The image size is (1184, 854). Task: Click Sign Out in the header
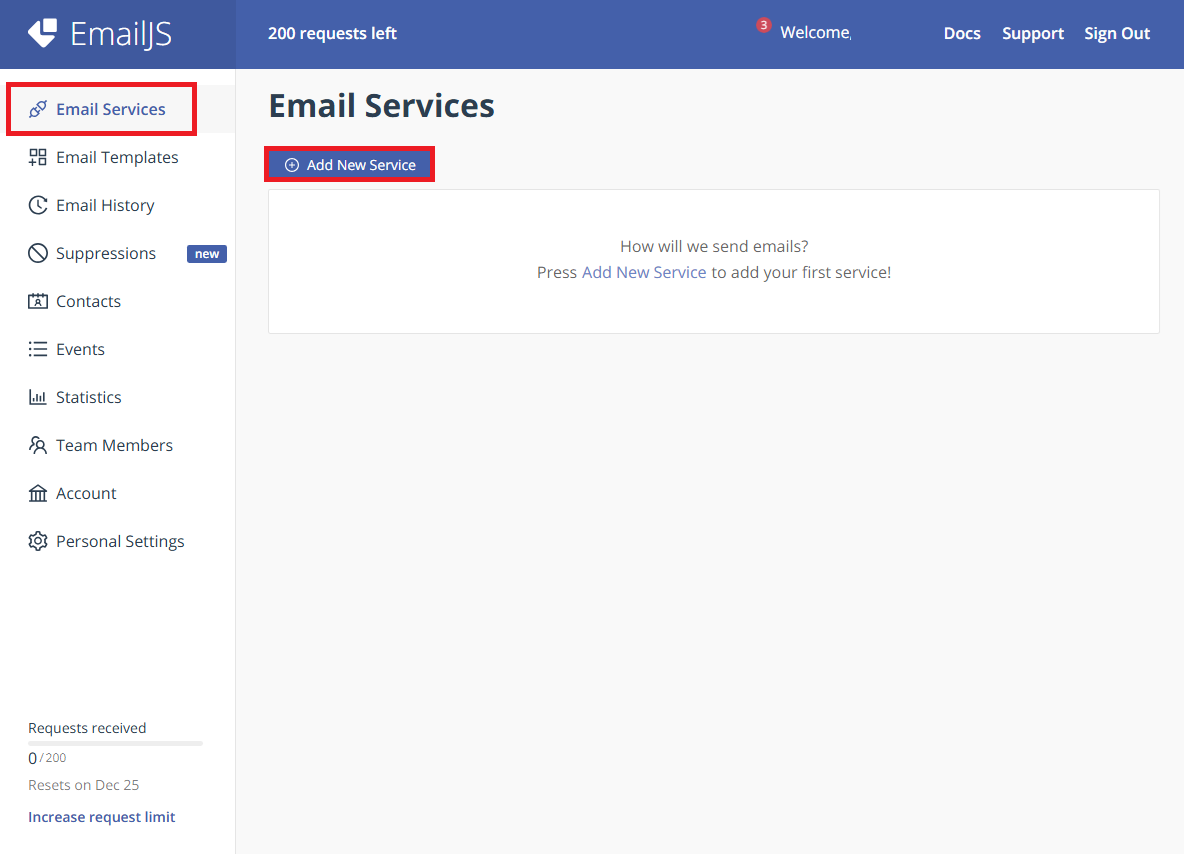(x=1117, y=33)
